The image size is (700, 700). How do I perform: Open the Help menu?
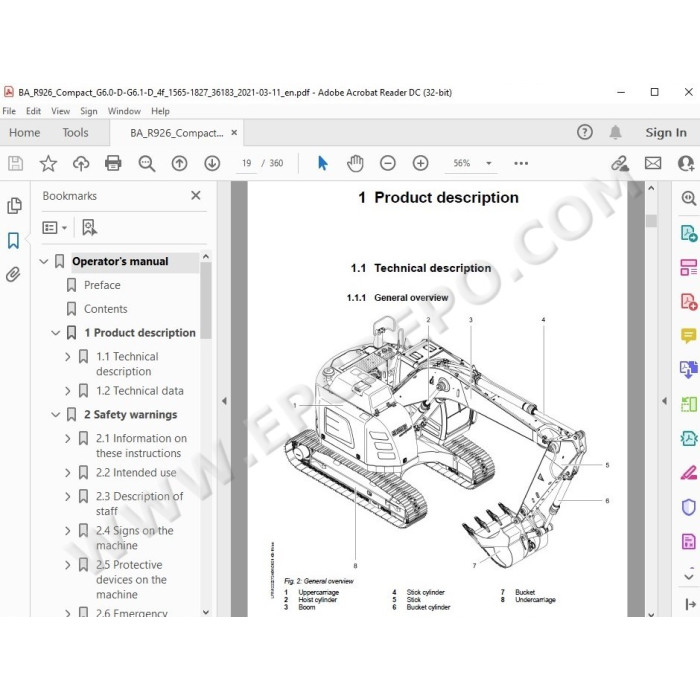click(x=160, y=111)
